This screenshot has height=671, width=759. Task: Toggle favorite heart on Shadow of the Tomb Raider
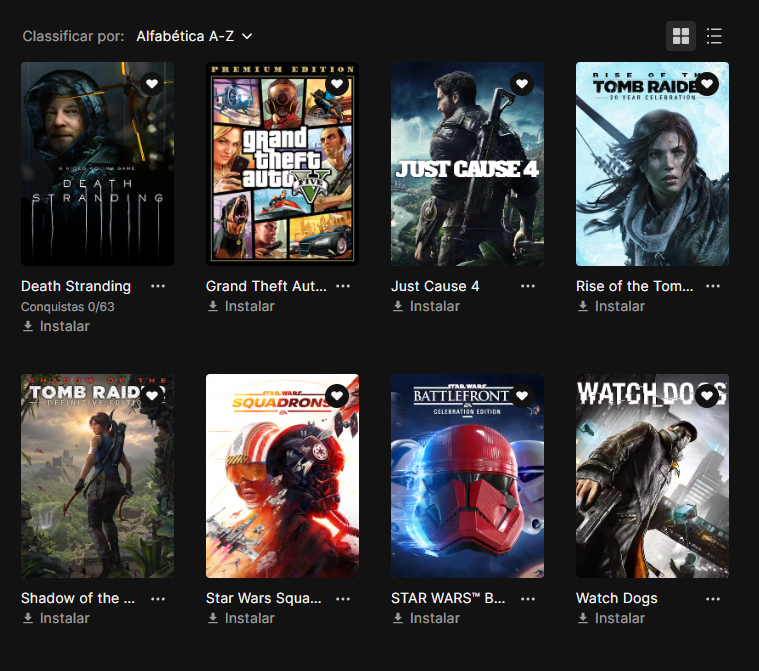[x=152, y=396]
